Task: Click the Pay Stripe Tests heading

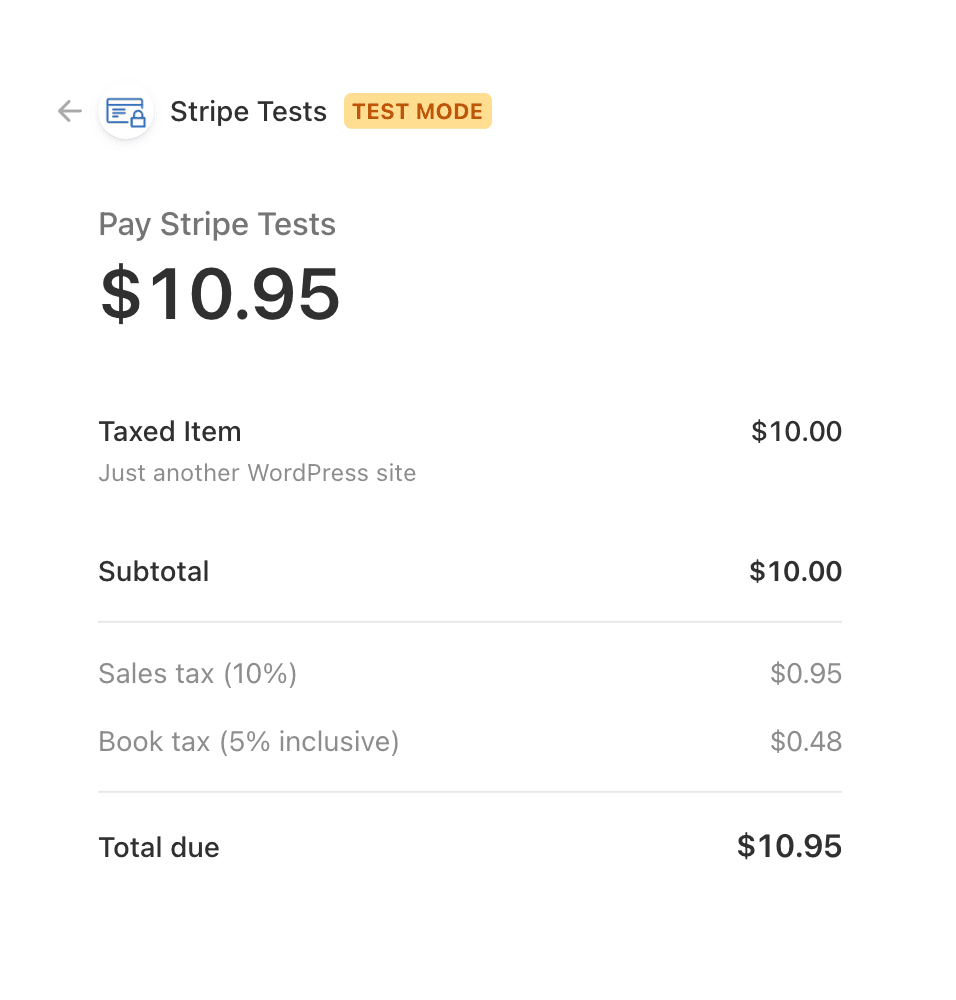Action: pyautogui.click(x=217, y=224)
